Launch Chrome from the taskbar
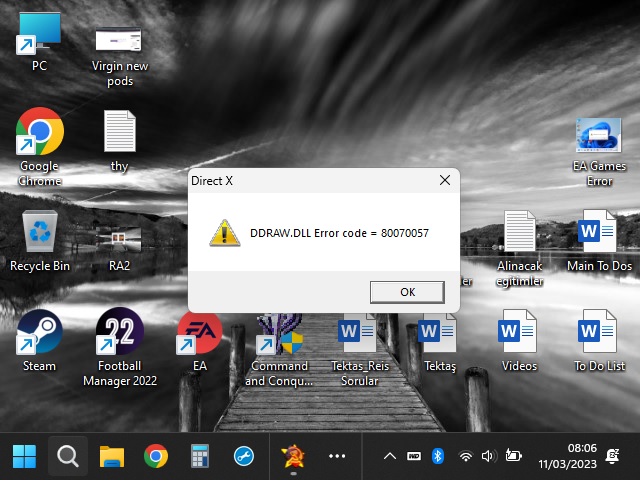The height and width of the screenshot is (483, 643). coord(155,457)
